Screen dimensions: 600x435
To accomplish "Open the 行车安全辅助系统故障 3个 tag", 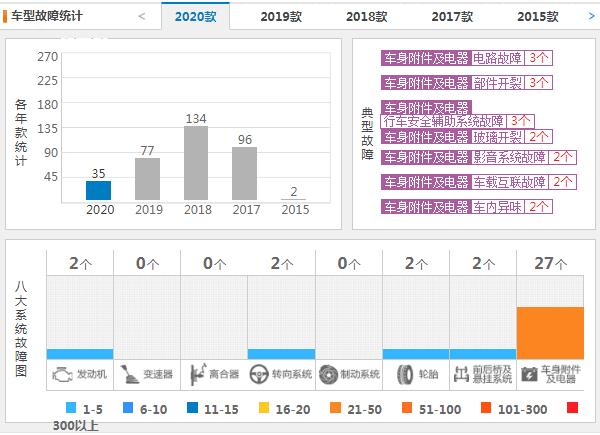I will pyautogui.click(x=458, y=114).
